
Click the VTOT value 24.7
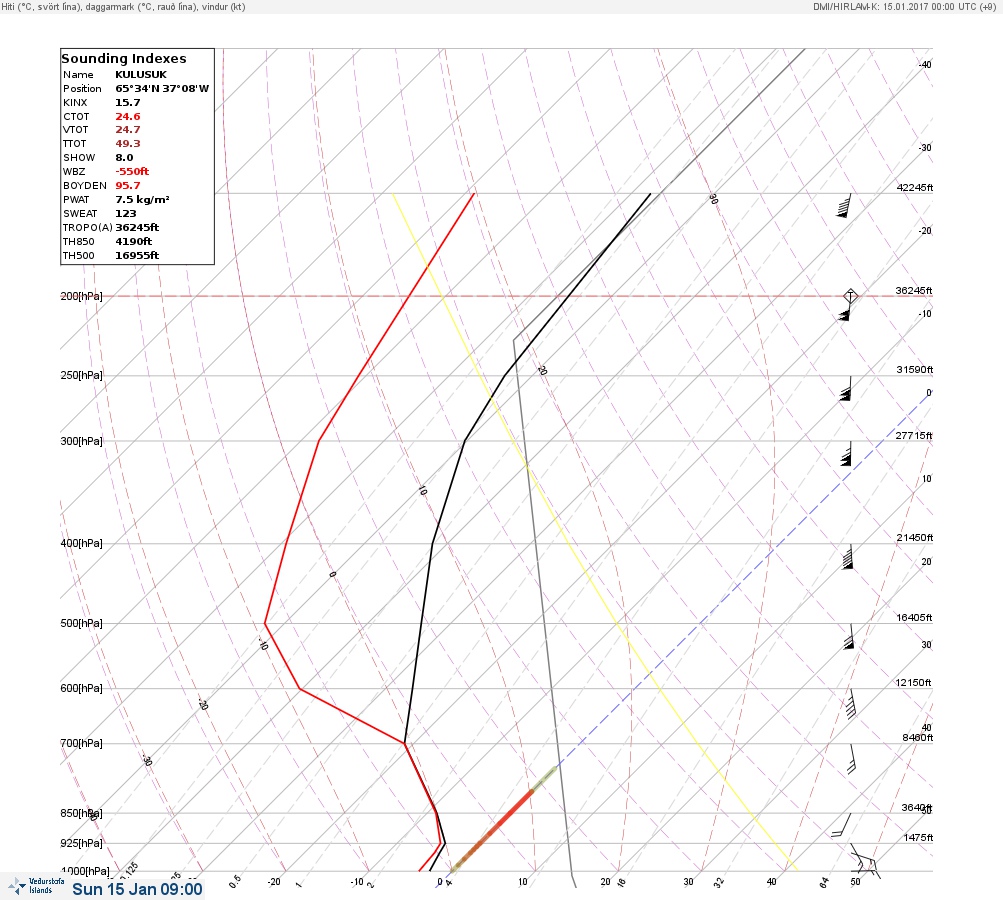[x=127, y=130]
